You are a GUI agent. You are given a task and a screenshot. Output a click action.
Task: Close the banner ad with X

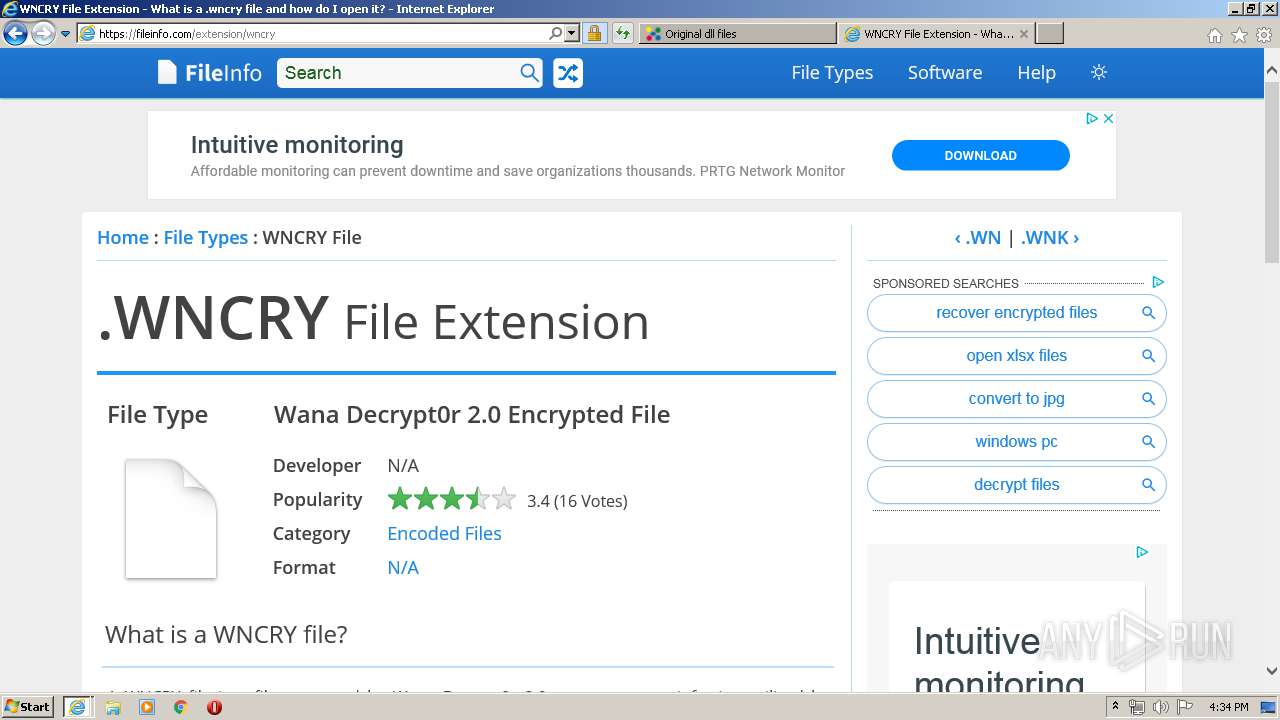click(x=1108, y=119)
